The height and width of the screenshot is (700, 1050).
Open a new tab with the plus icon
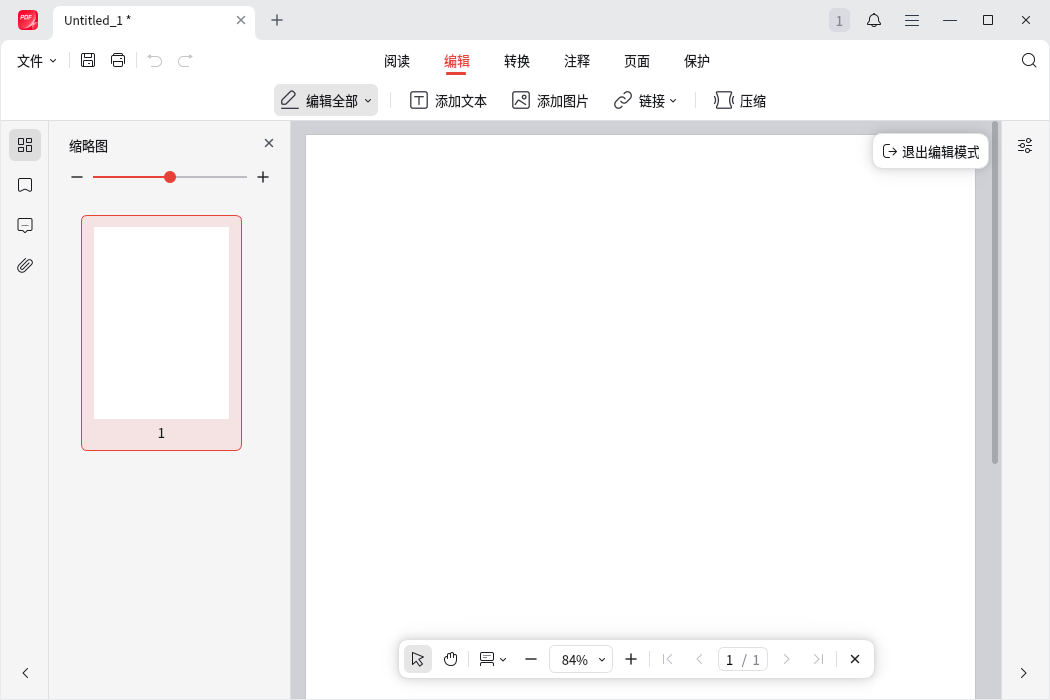point(277,20)
